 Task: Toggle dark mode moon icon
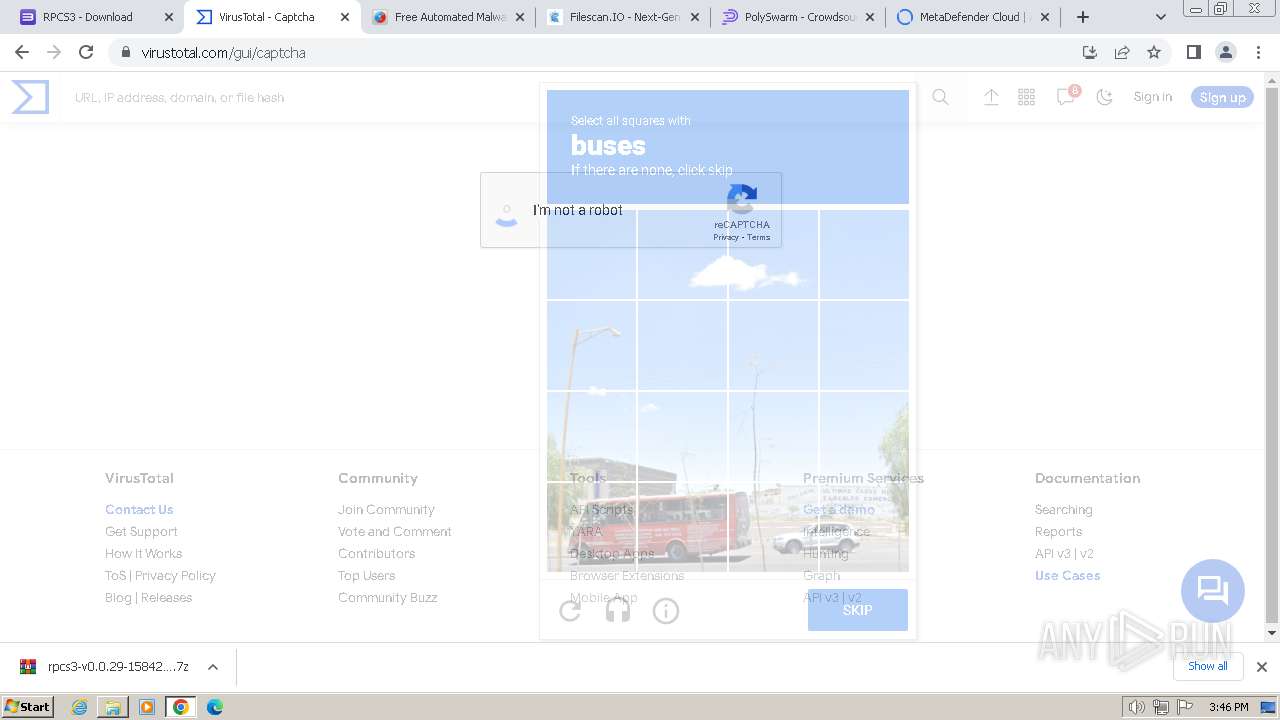1104,97
